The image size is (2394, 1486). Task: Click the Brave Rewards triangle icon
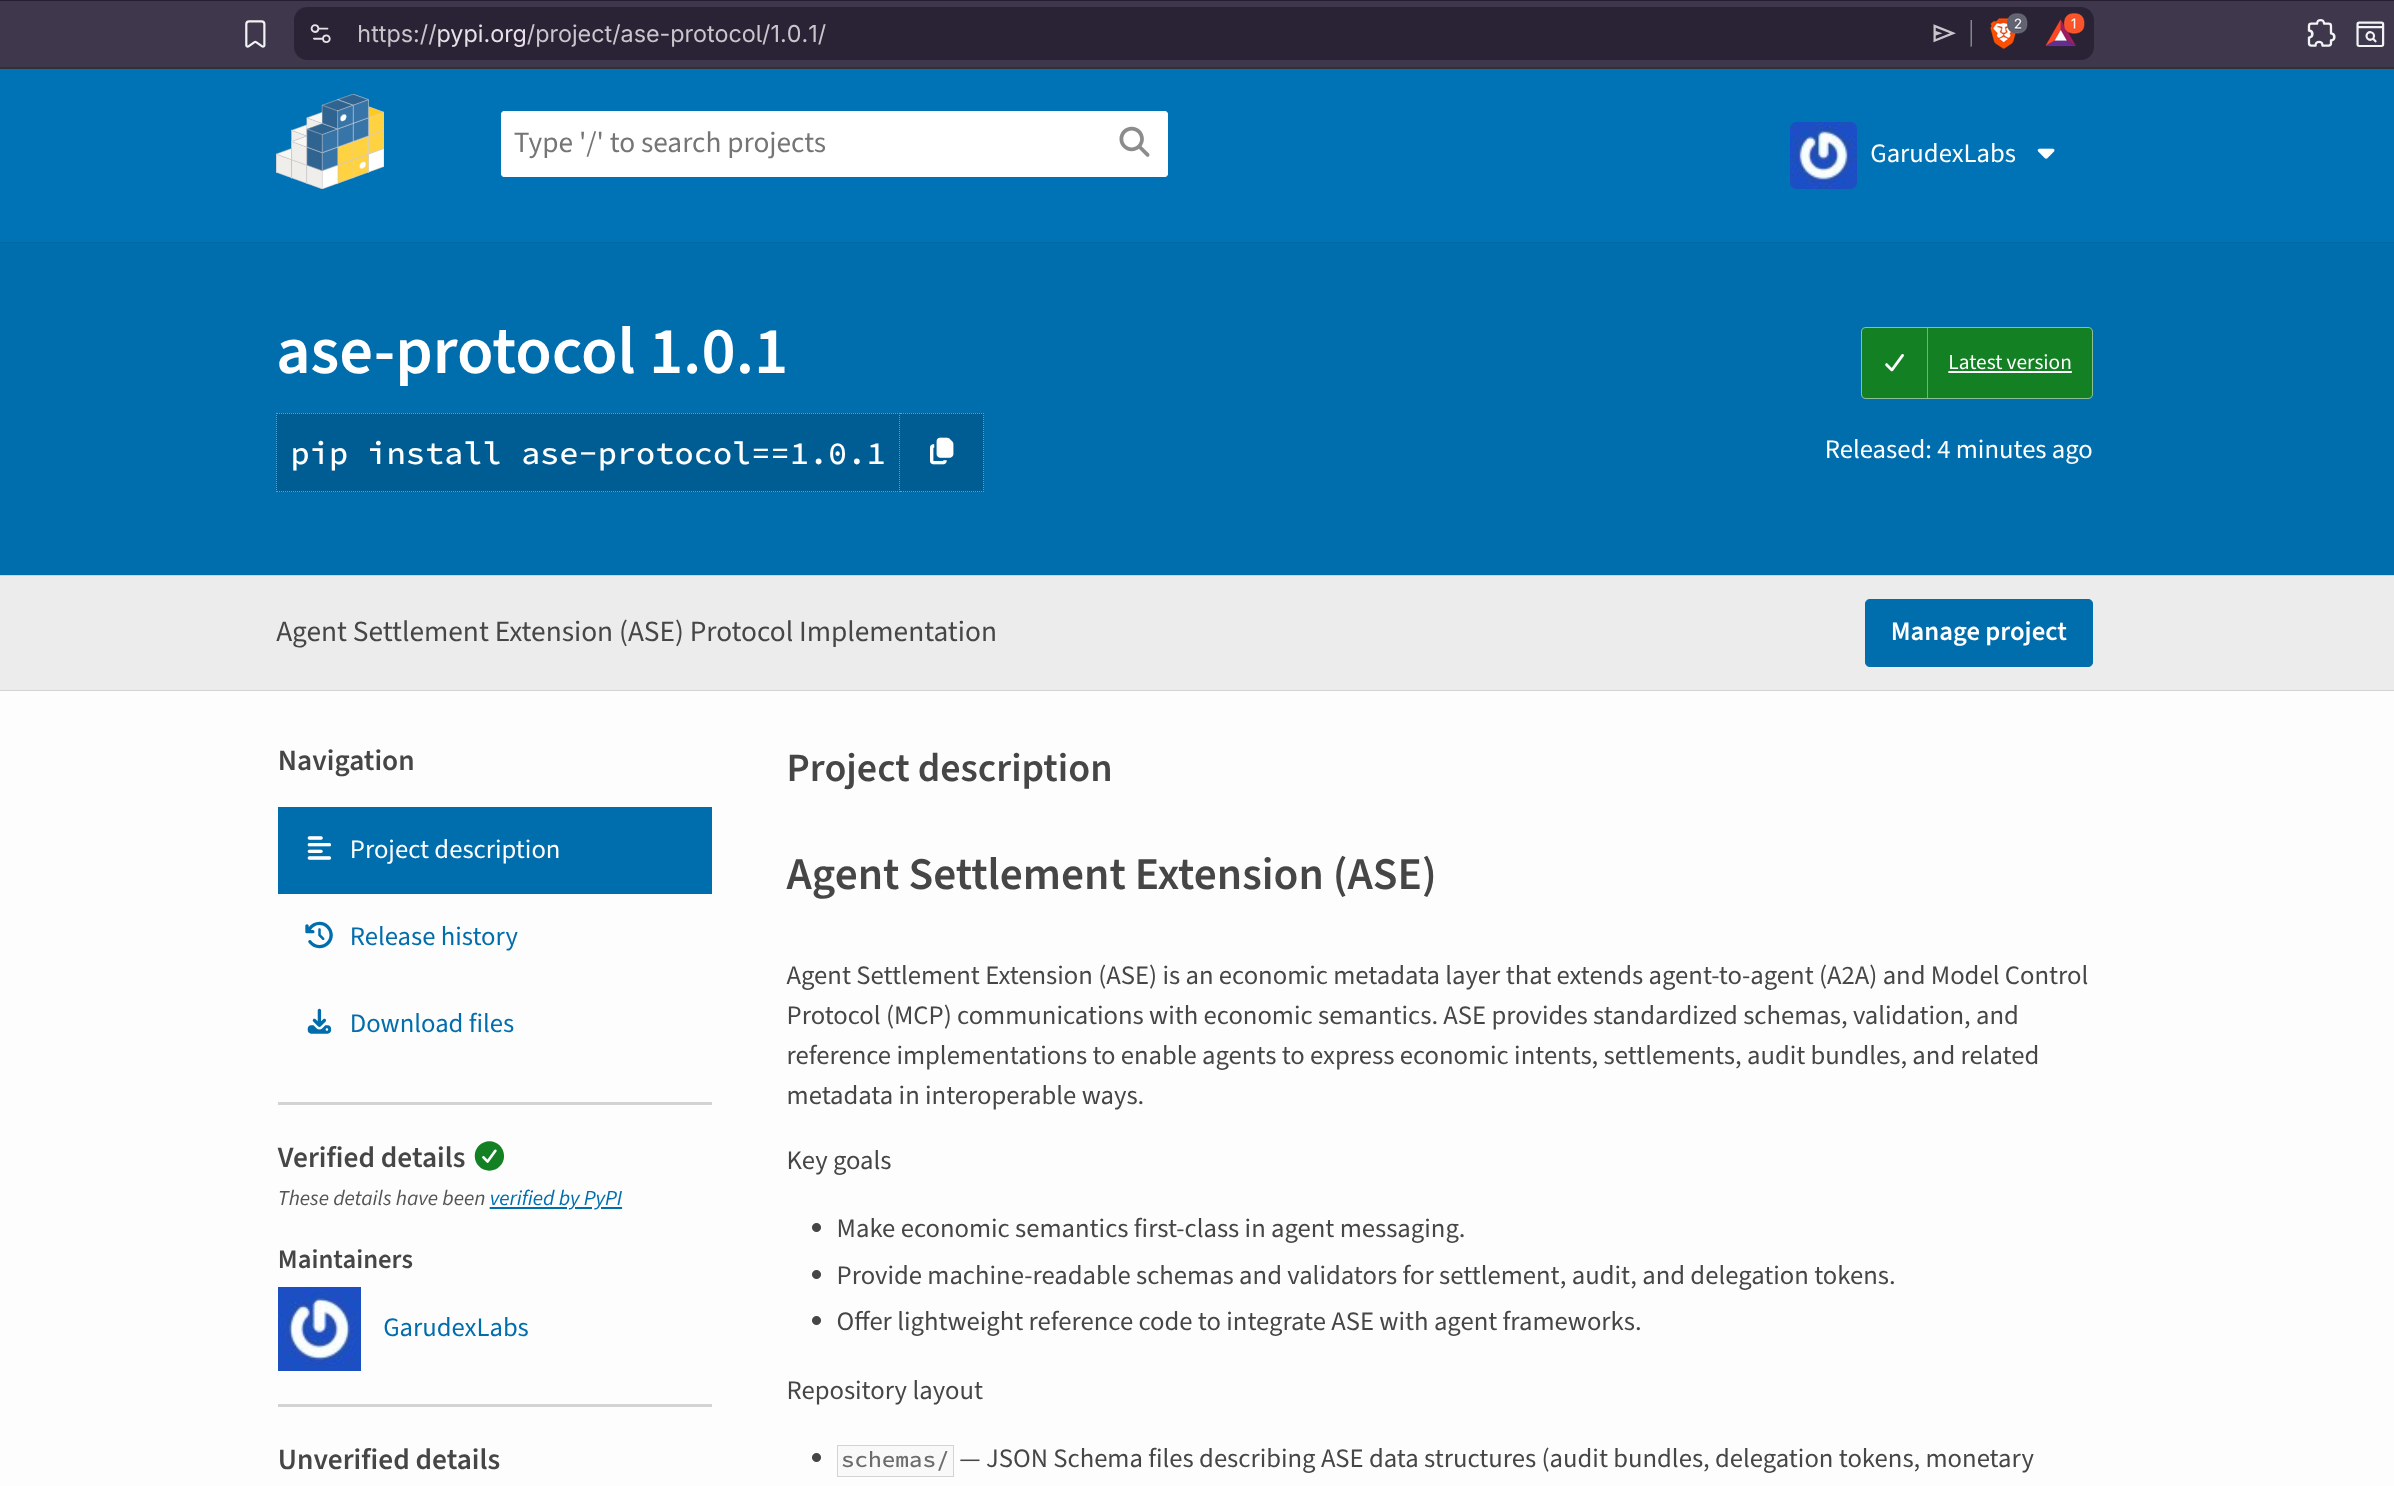(x=2060, y=34)
